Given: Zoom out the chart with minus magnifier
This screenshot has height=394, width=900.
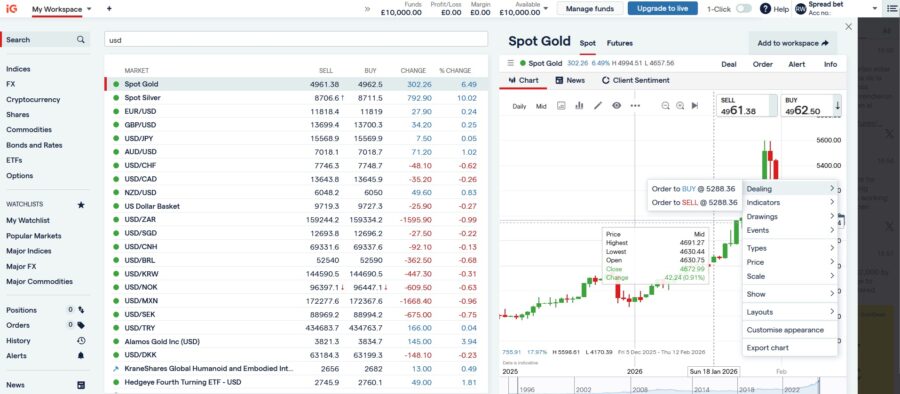Looking at the screenshot, I should click(665, 106).
